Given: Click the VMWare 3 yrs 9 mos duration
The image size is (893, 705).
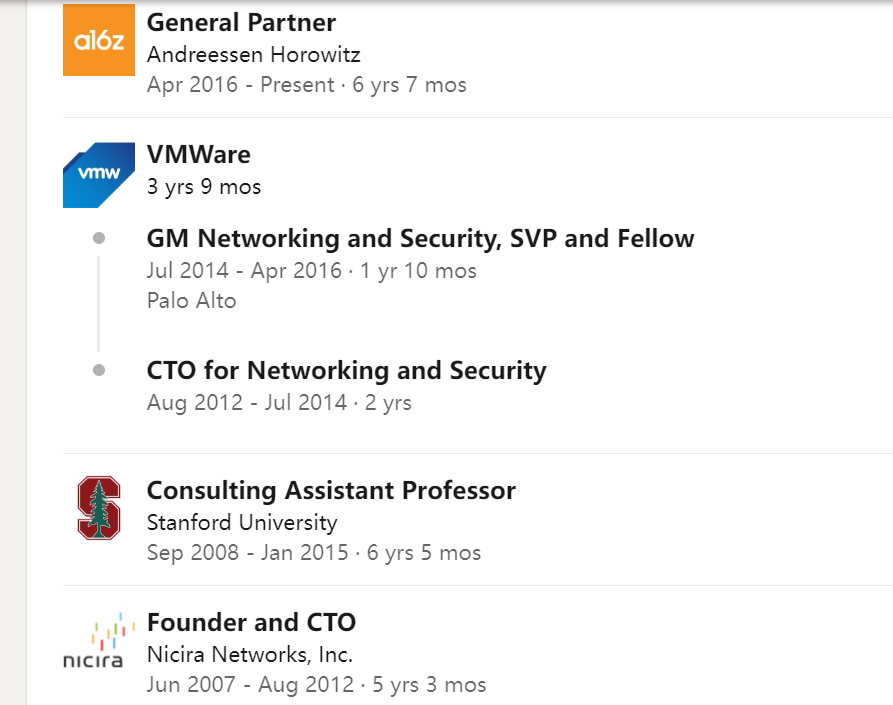Looking at the screenshot, I should [x=204, y=187].
